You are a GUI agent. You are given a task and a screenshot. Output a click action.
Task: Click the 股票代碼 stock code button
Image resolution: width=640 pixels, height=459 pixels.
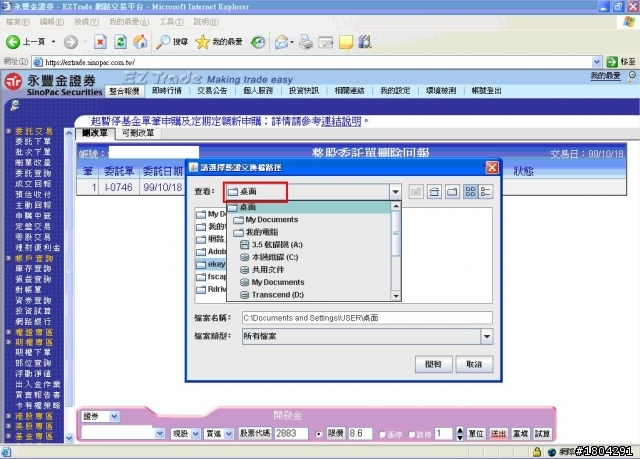[255, 433]
